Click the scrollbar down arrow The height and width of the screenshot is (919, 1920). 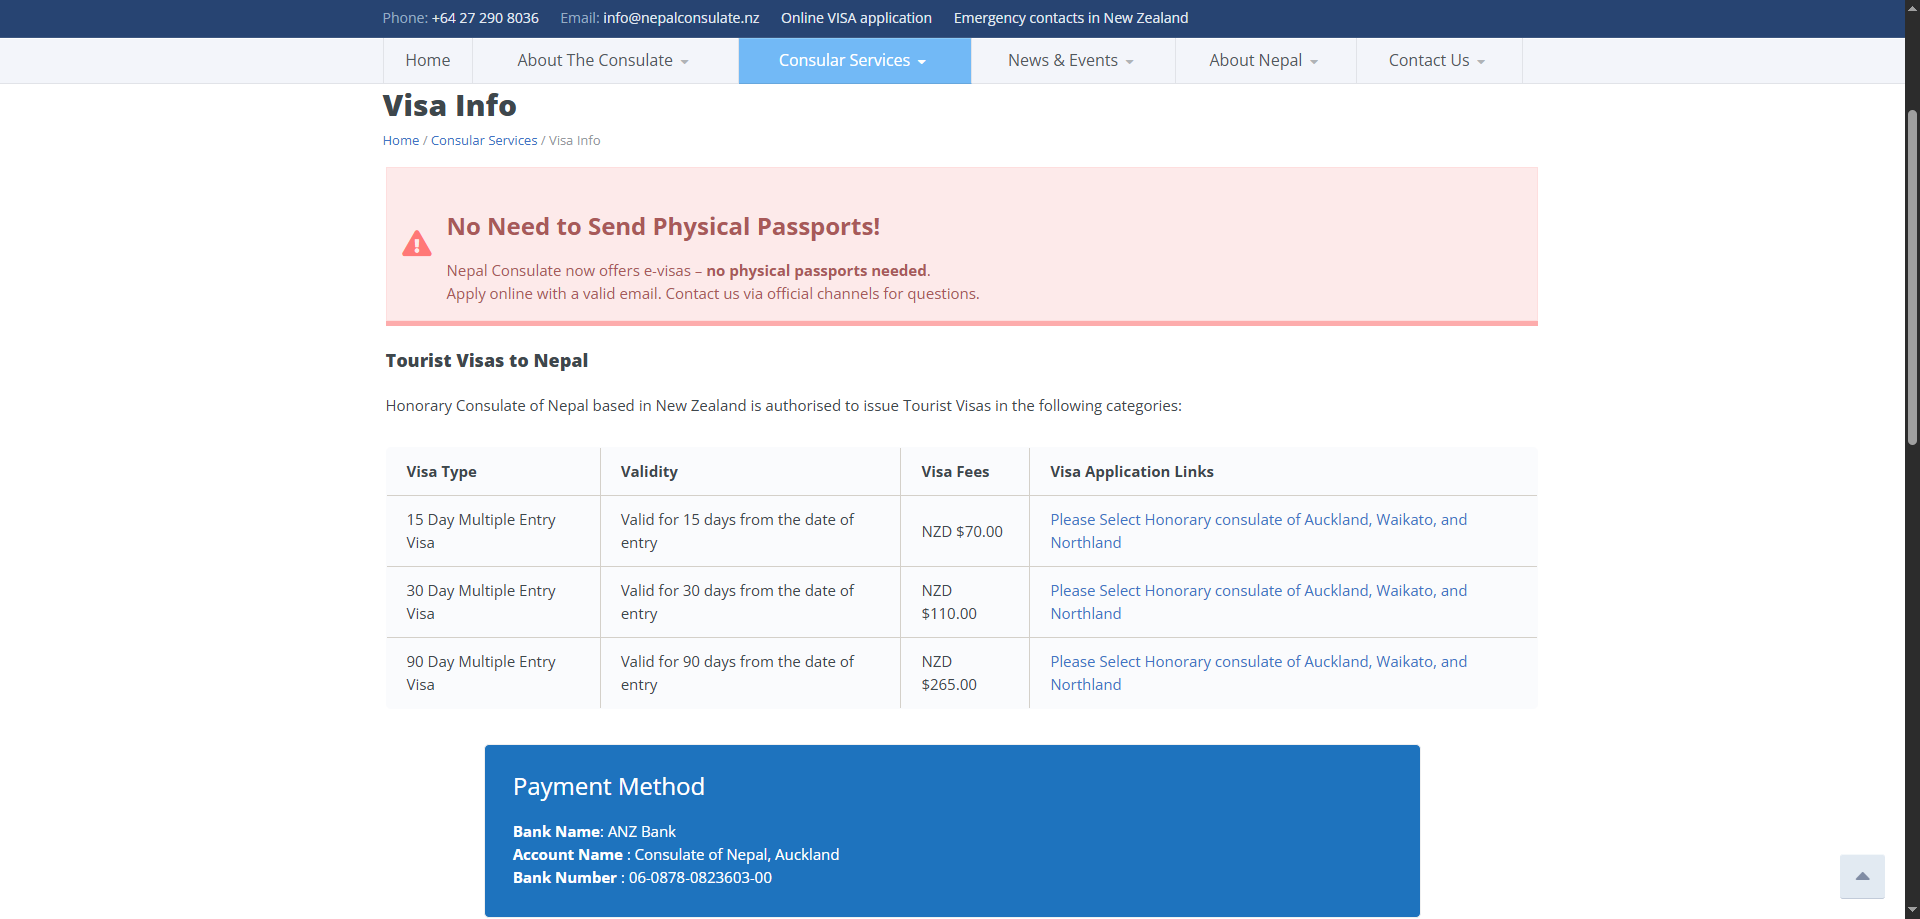1912,910
